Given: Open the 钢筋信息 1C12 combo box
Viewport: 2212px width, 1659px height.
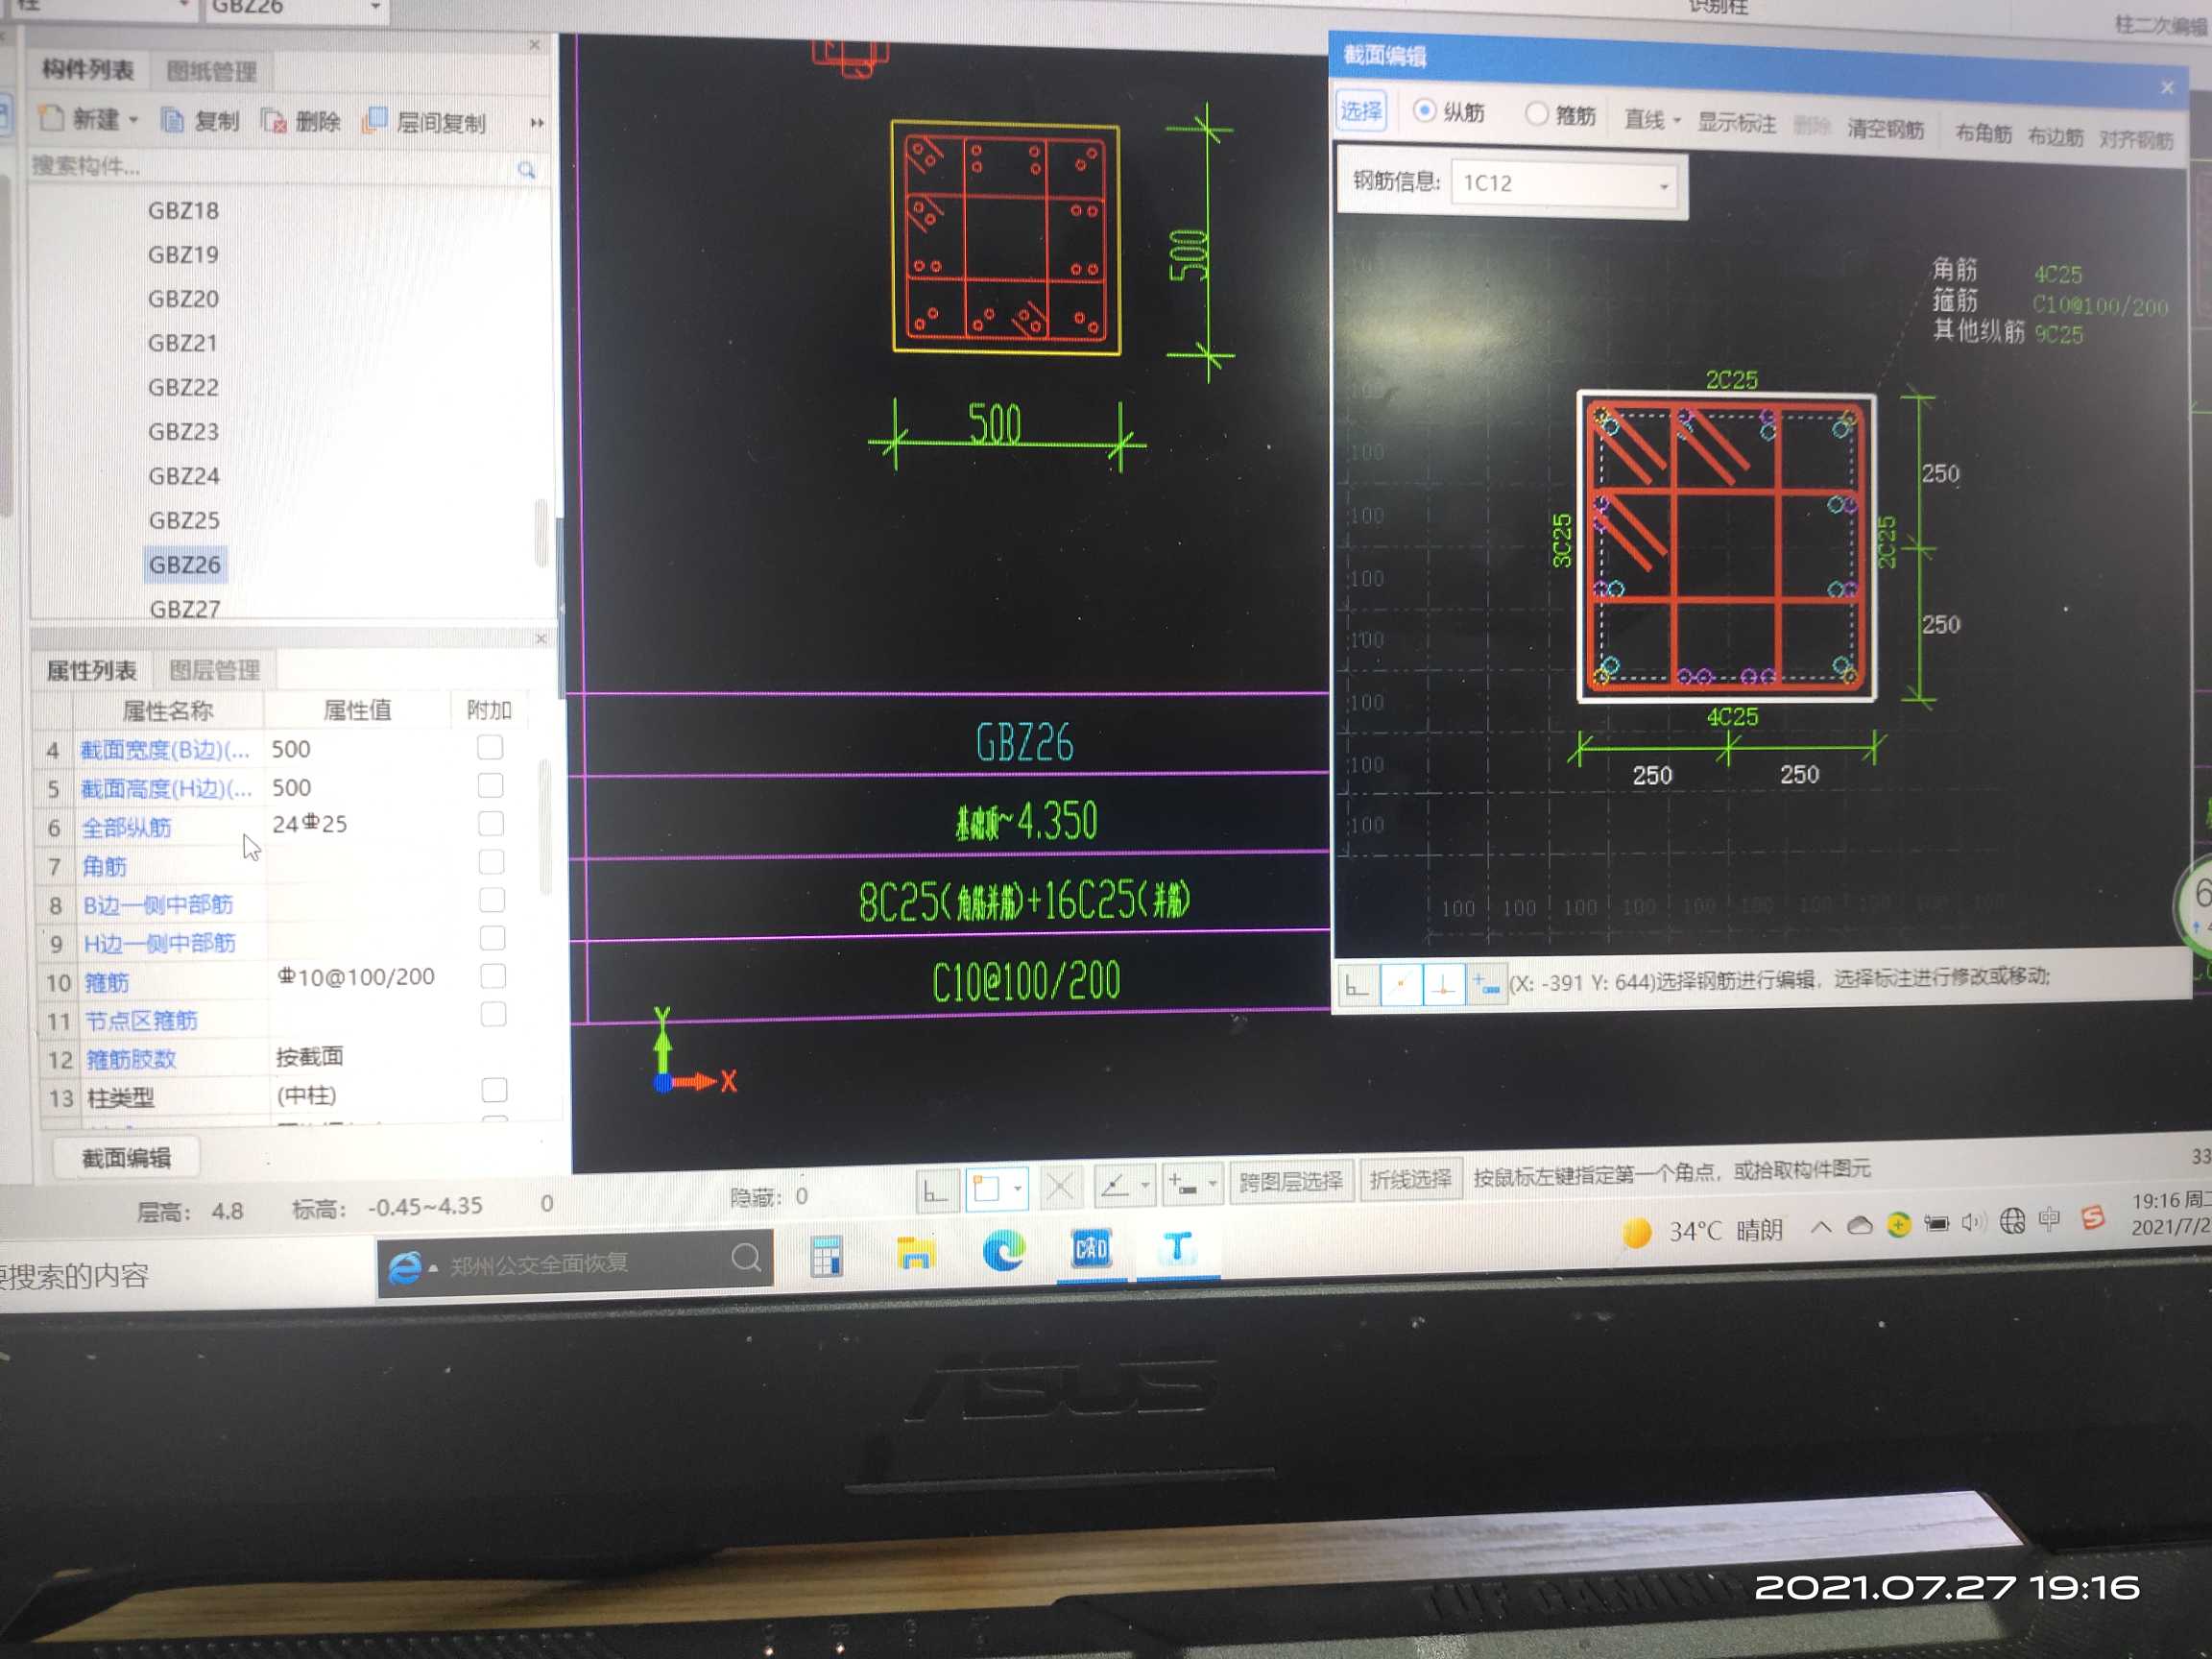Looking at the screenshot, I should 1564,183.
